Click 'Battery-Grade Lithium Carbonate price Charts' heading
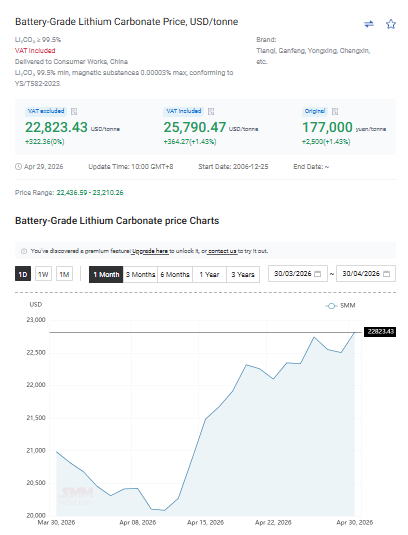The image size is (408, 535). click(117, 221)
